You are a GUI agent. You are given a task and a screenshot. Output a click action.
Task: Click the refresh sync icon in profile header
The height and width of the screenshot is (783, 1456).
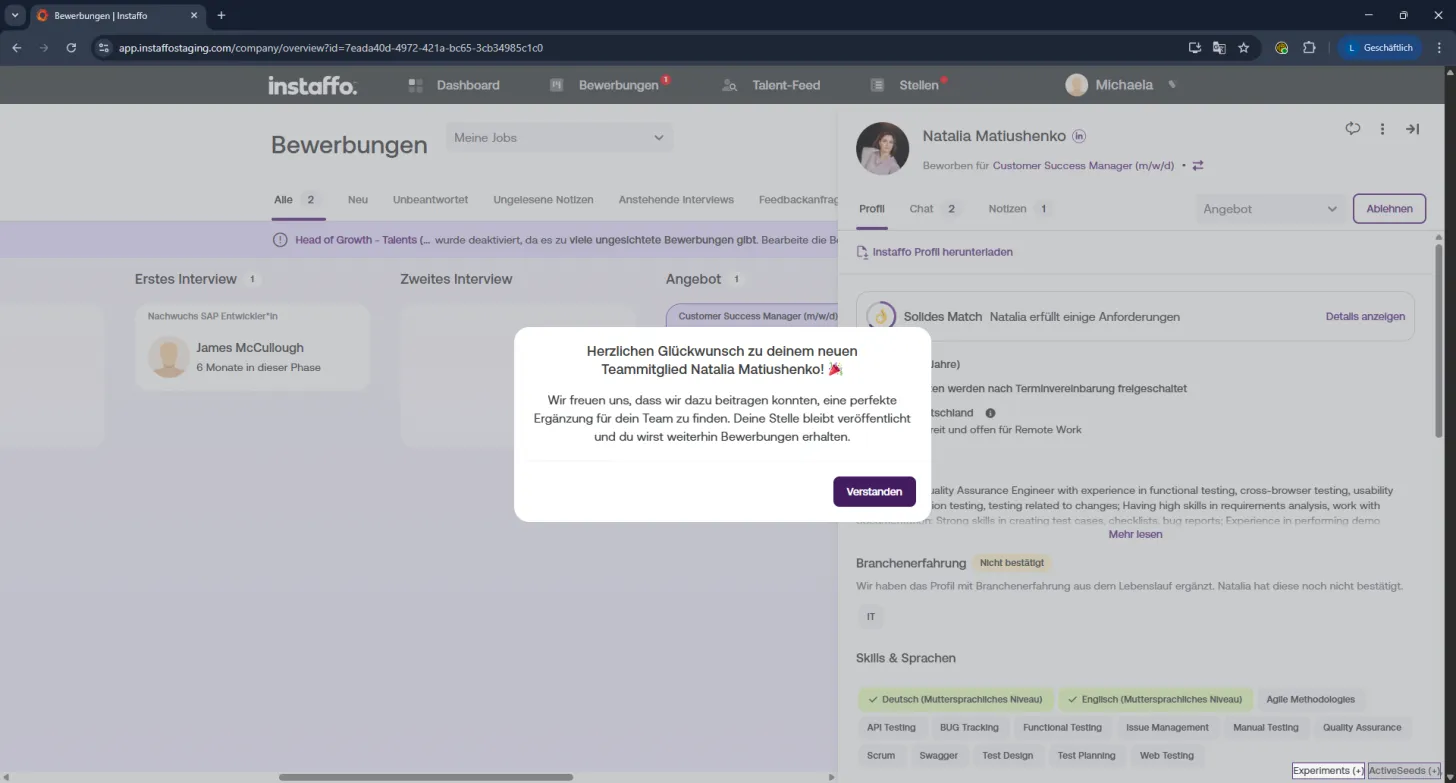click(1353, 128)
